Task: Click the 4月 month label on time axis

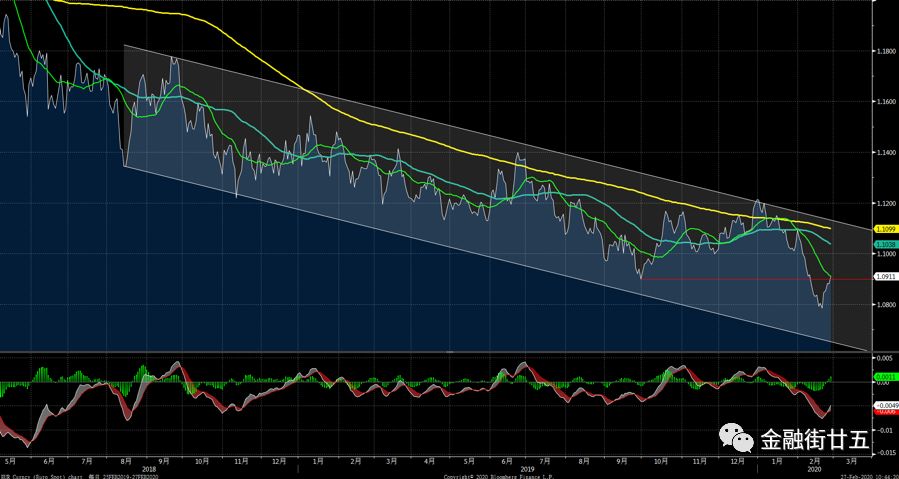Action: [429, 461]
